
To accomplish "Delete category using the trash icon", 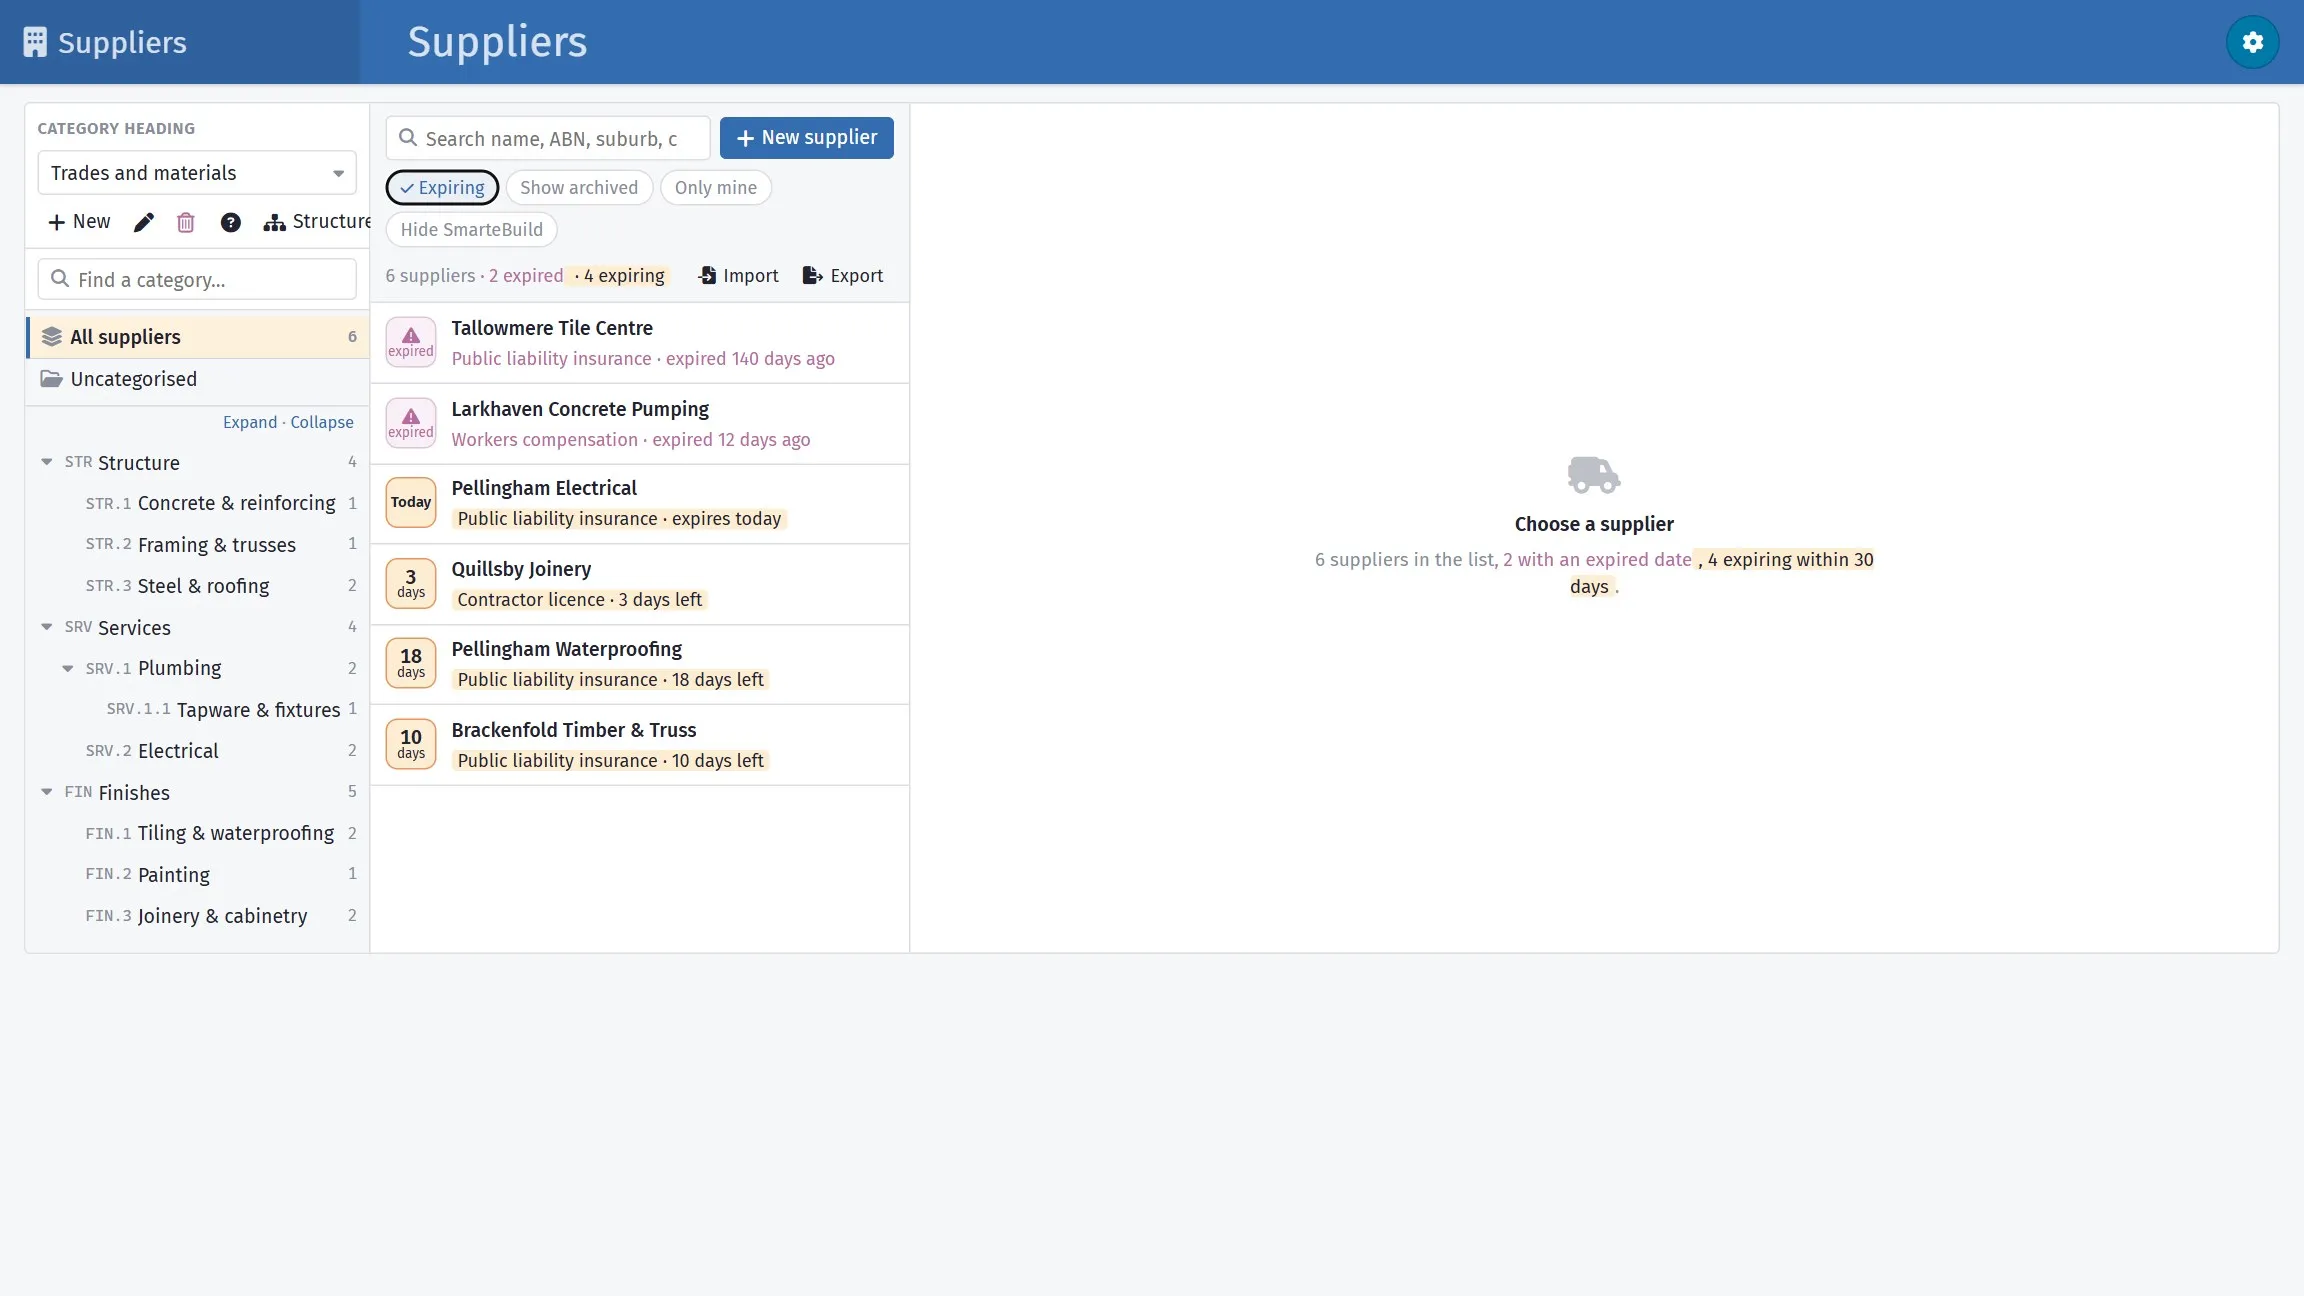I will tap(186, 222).
